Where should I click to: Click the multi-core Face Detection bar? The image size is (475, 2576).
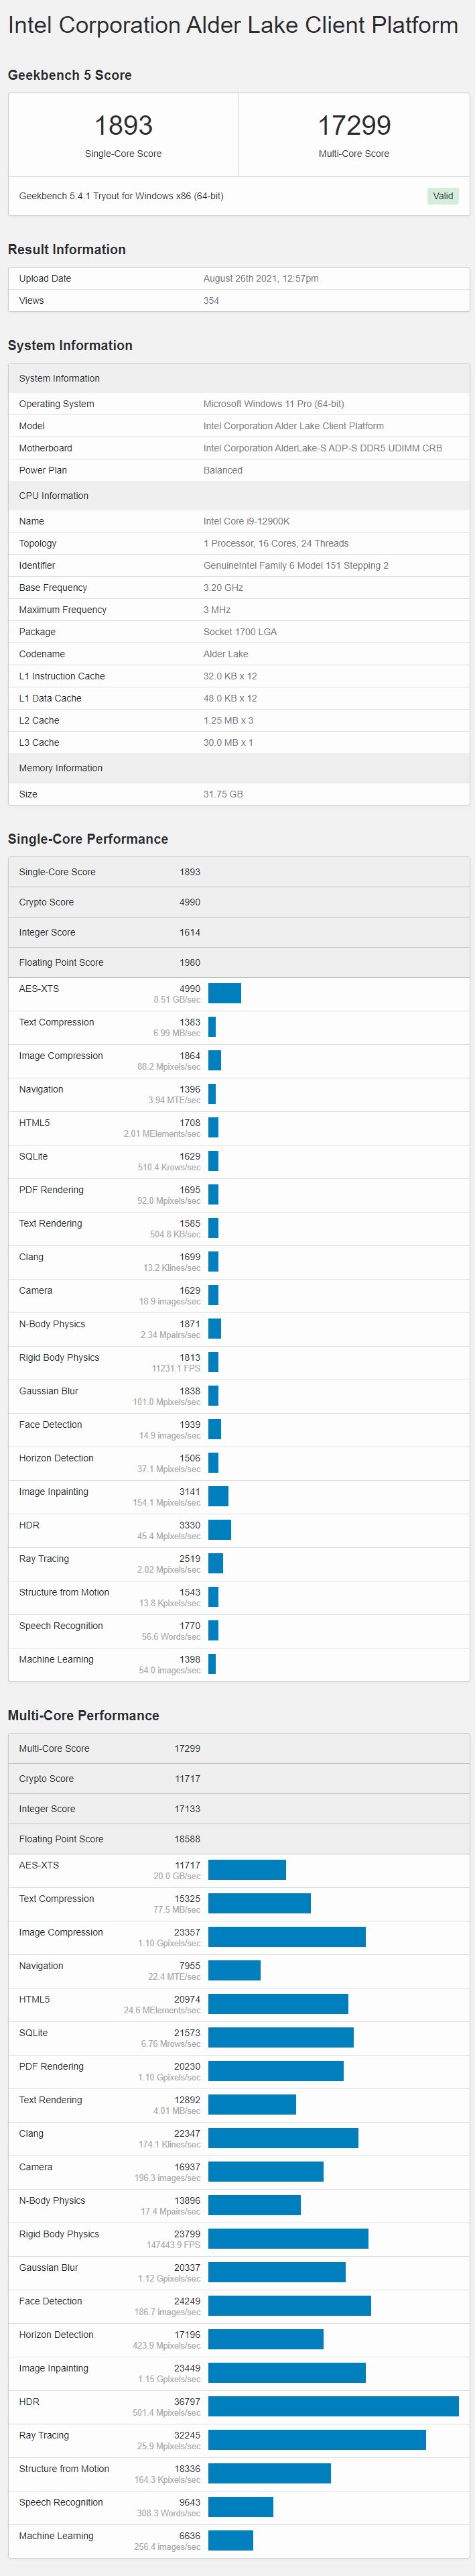pyautogui.click(x=289, y=2305)
